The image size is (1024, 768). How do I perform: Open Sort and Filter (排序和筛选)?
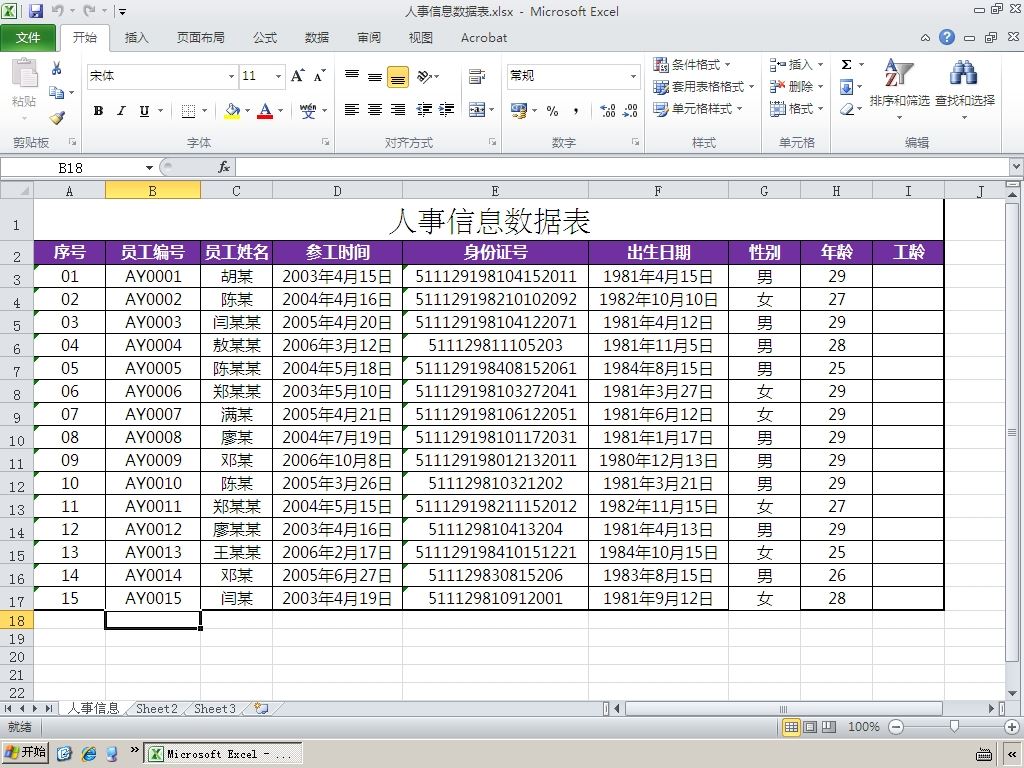point(899,88)
